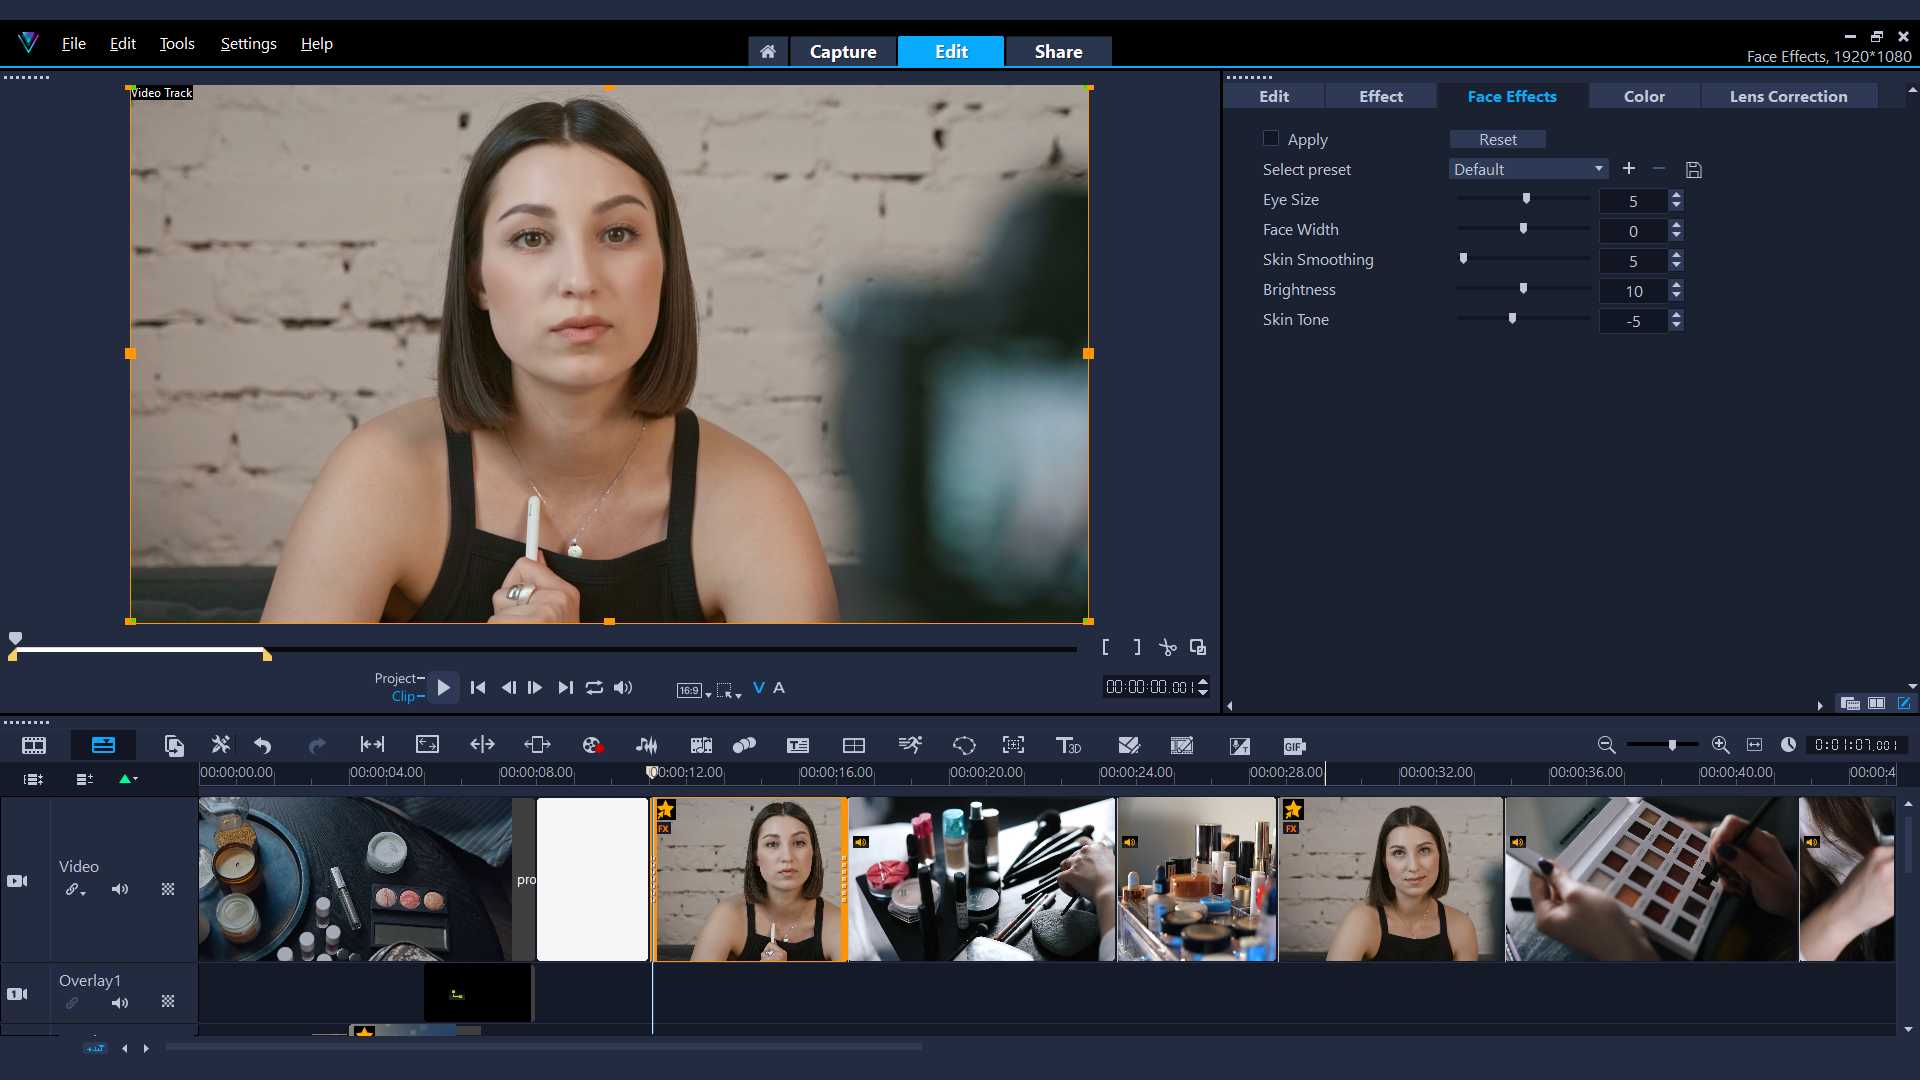Open the Sound Mixer tool

(x=647, y=746)
